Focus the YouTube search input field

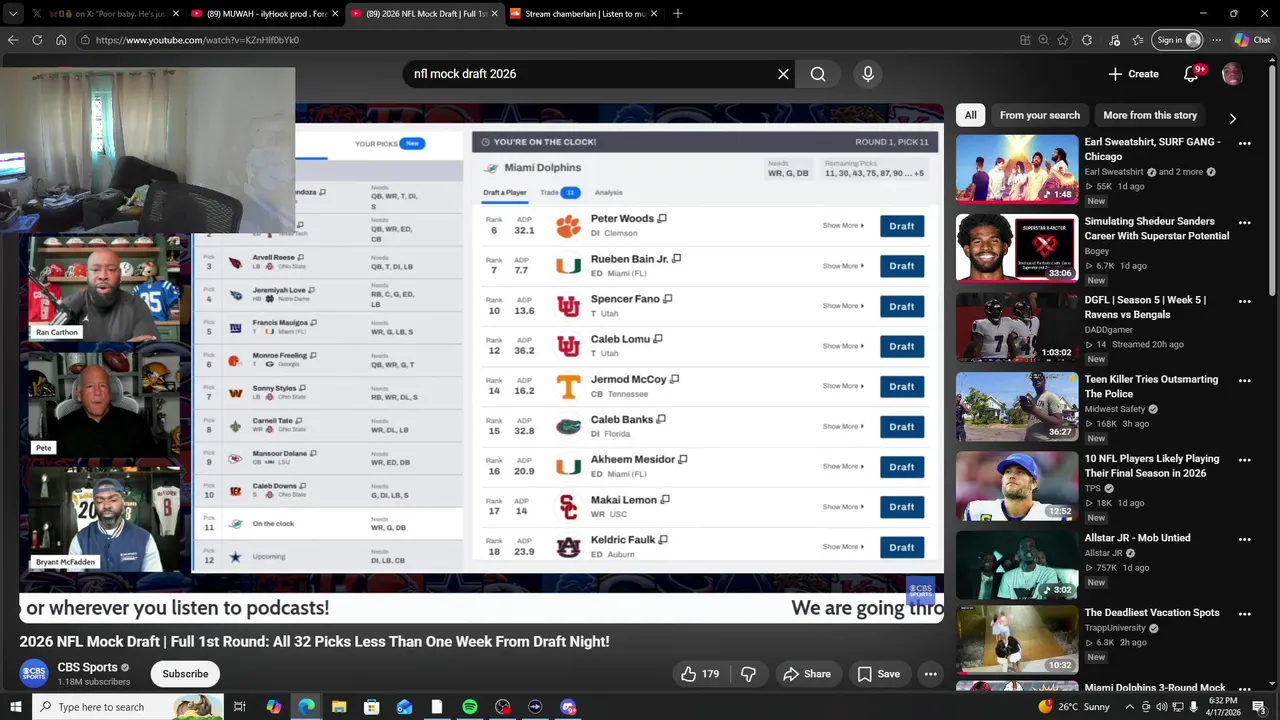pyautogui.click(x=590, y=74)
